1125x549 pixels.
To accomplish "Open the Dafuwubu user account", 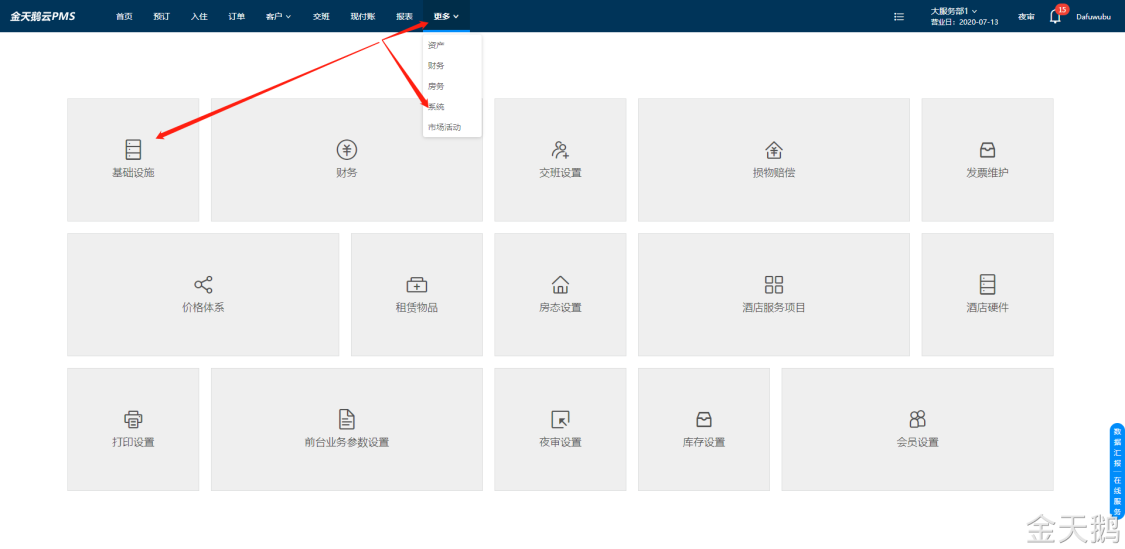I will pos(1093,17).
